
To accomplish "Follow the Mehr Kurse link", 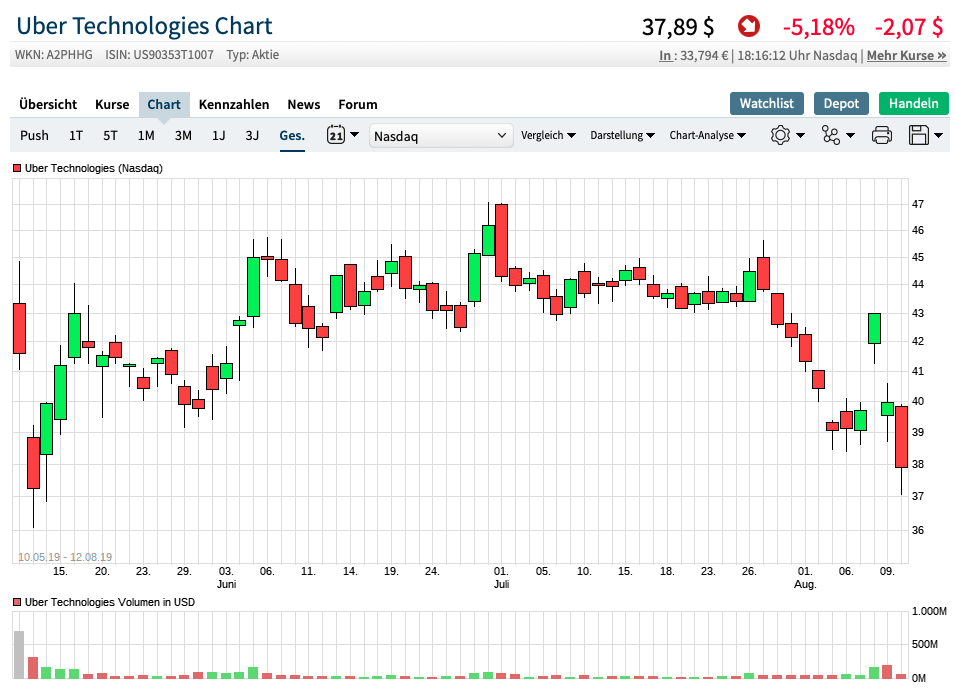I will point(906,56).
